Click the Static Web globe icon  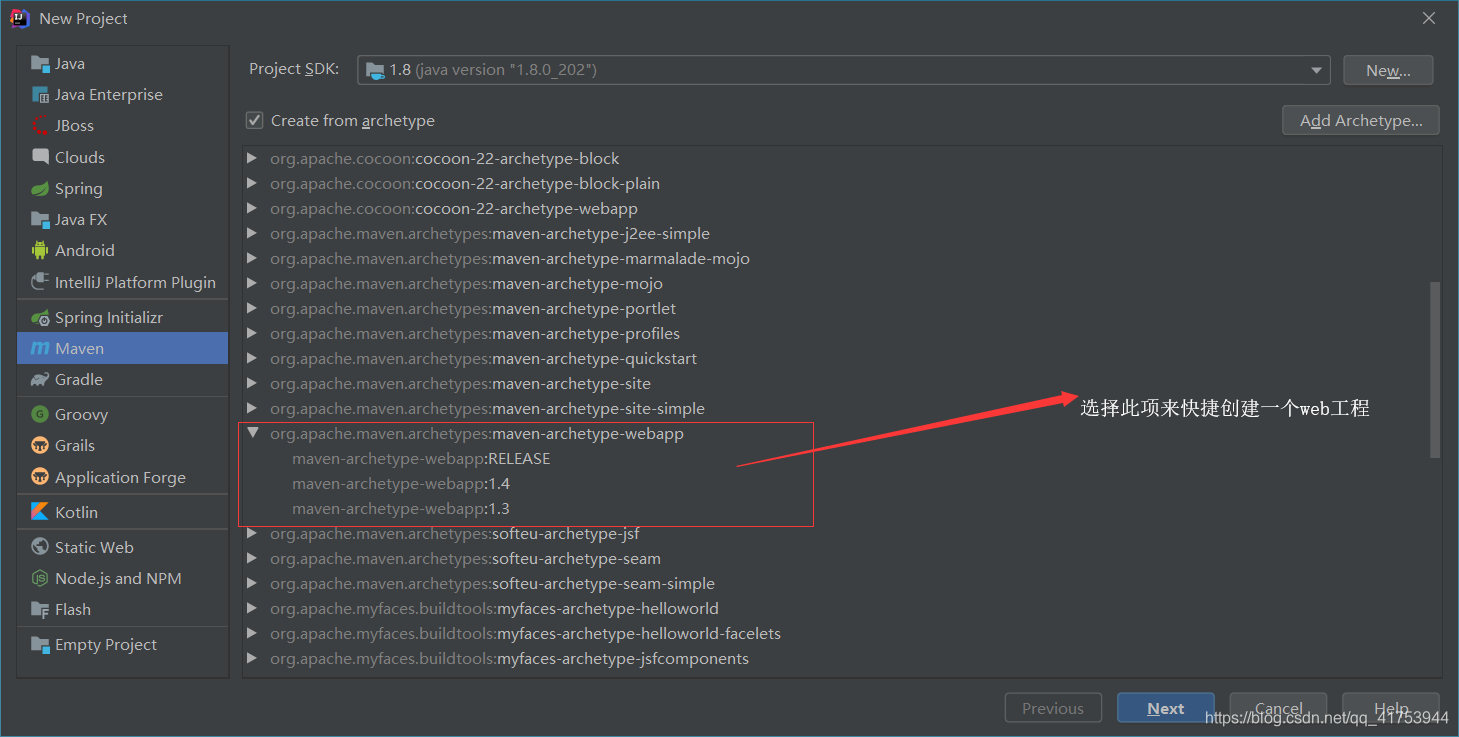(x=40, y=547)
